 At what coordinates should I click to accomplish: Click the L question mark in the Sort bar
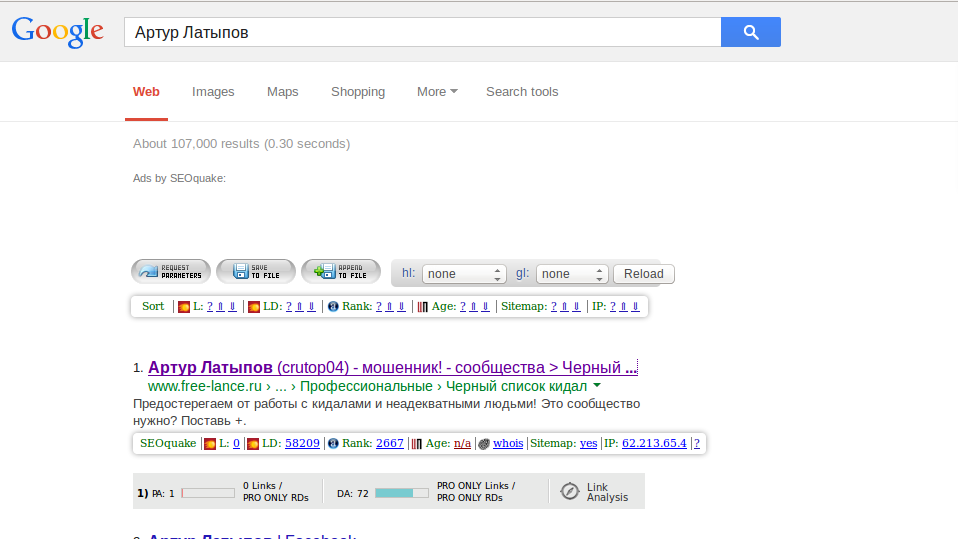click(210, 306)
